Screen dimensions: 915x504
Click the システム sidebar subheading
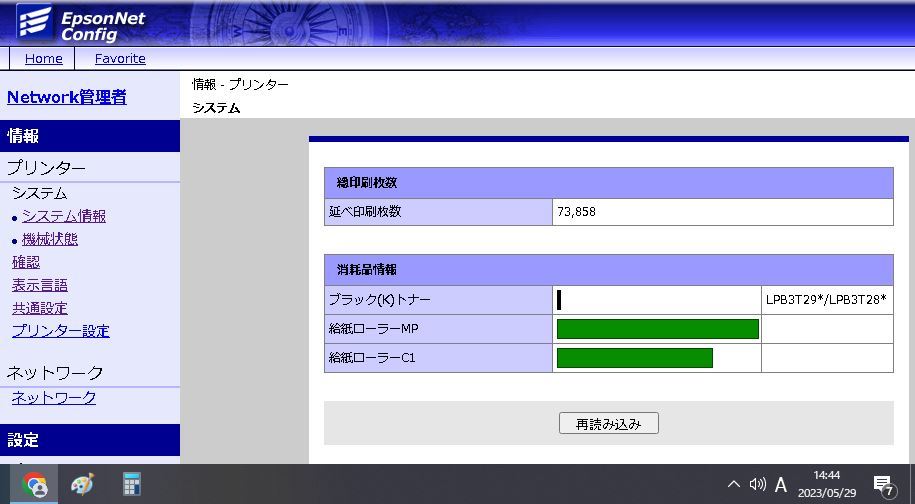tap(40, 193)
